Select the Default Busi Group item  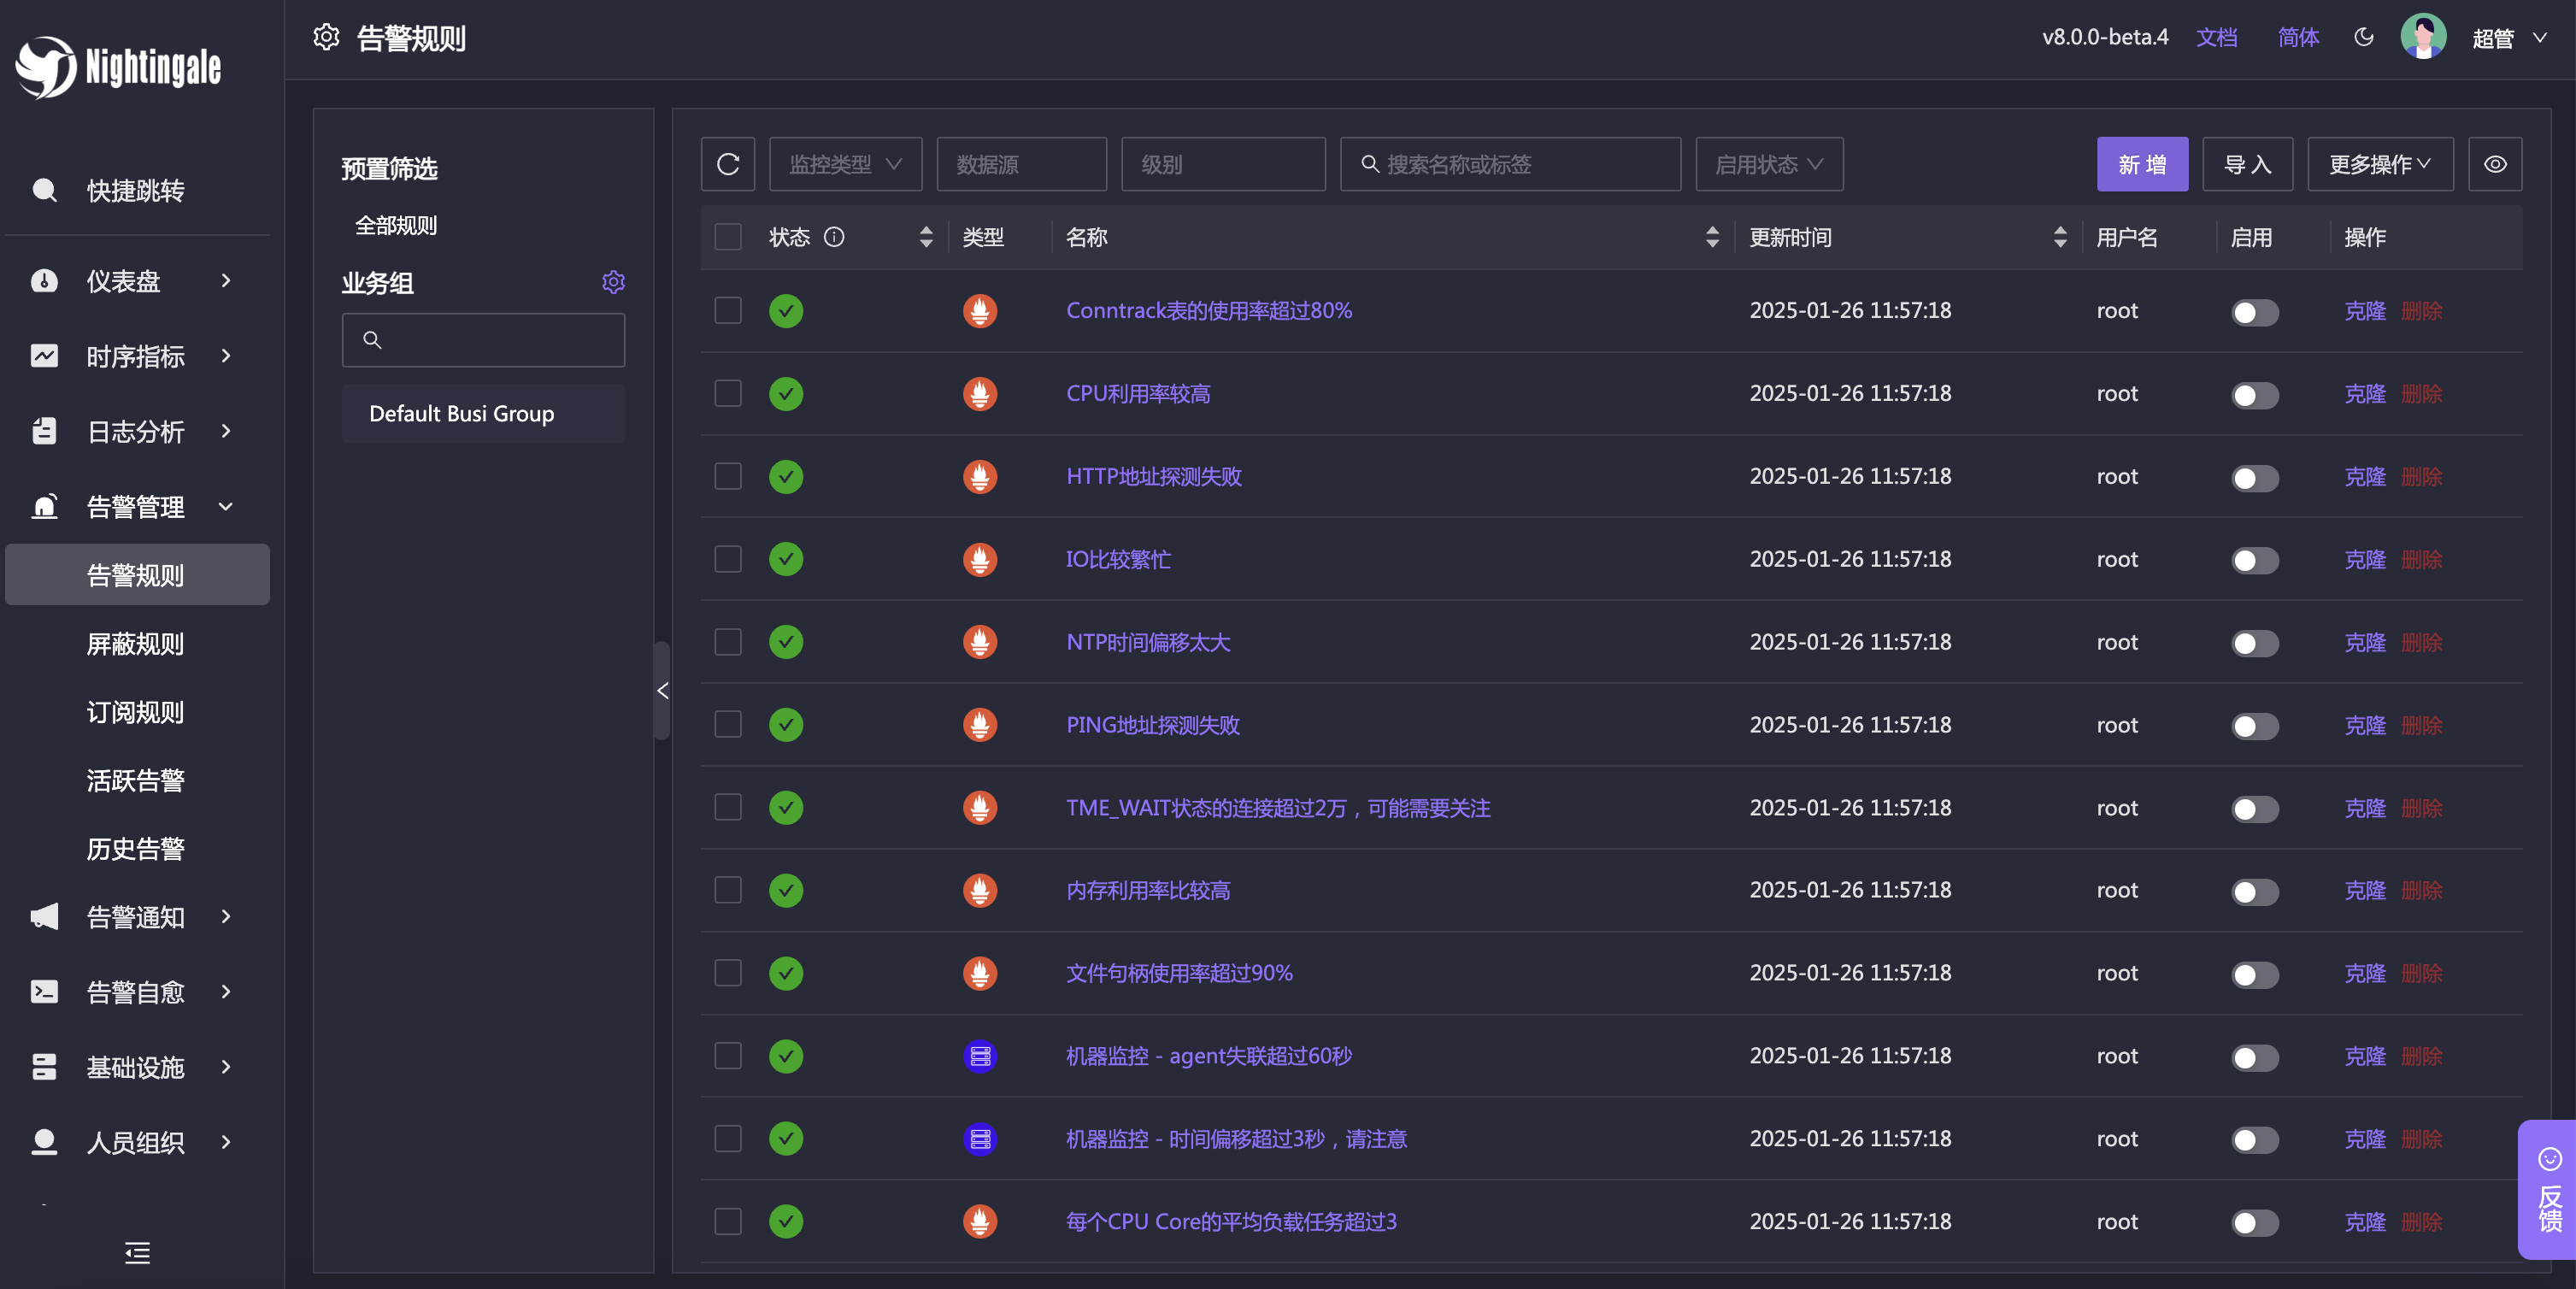[x=483, y=414]
